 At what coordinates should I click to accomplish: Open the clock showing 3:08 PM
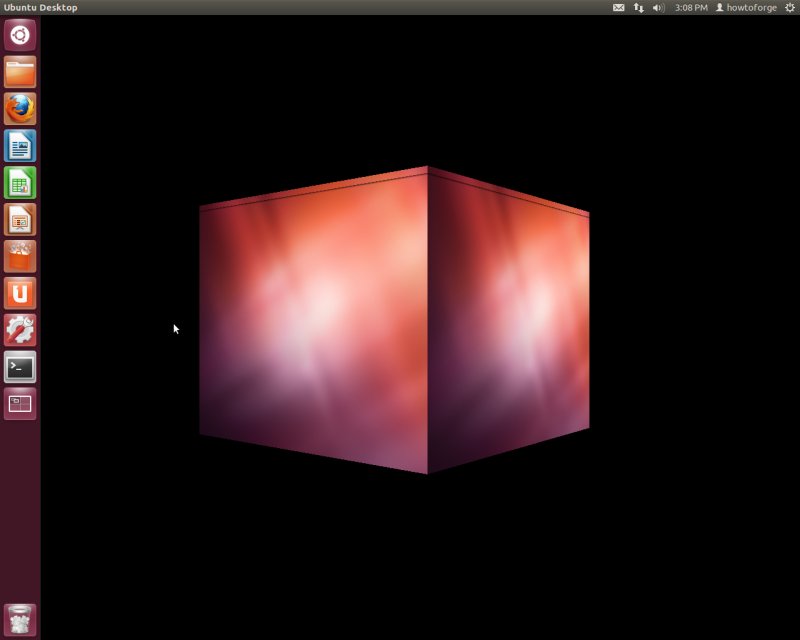(691, 8)
